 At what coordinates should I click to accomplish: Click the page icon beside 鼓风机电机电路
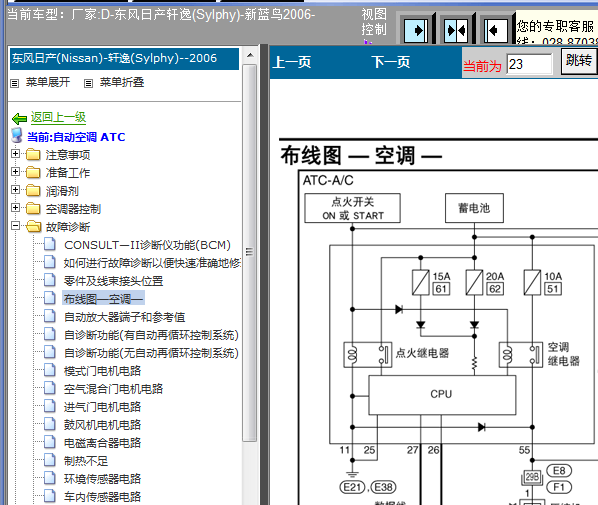pyautogui.click(x=50, y=424)
